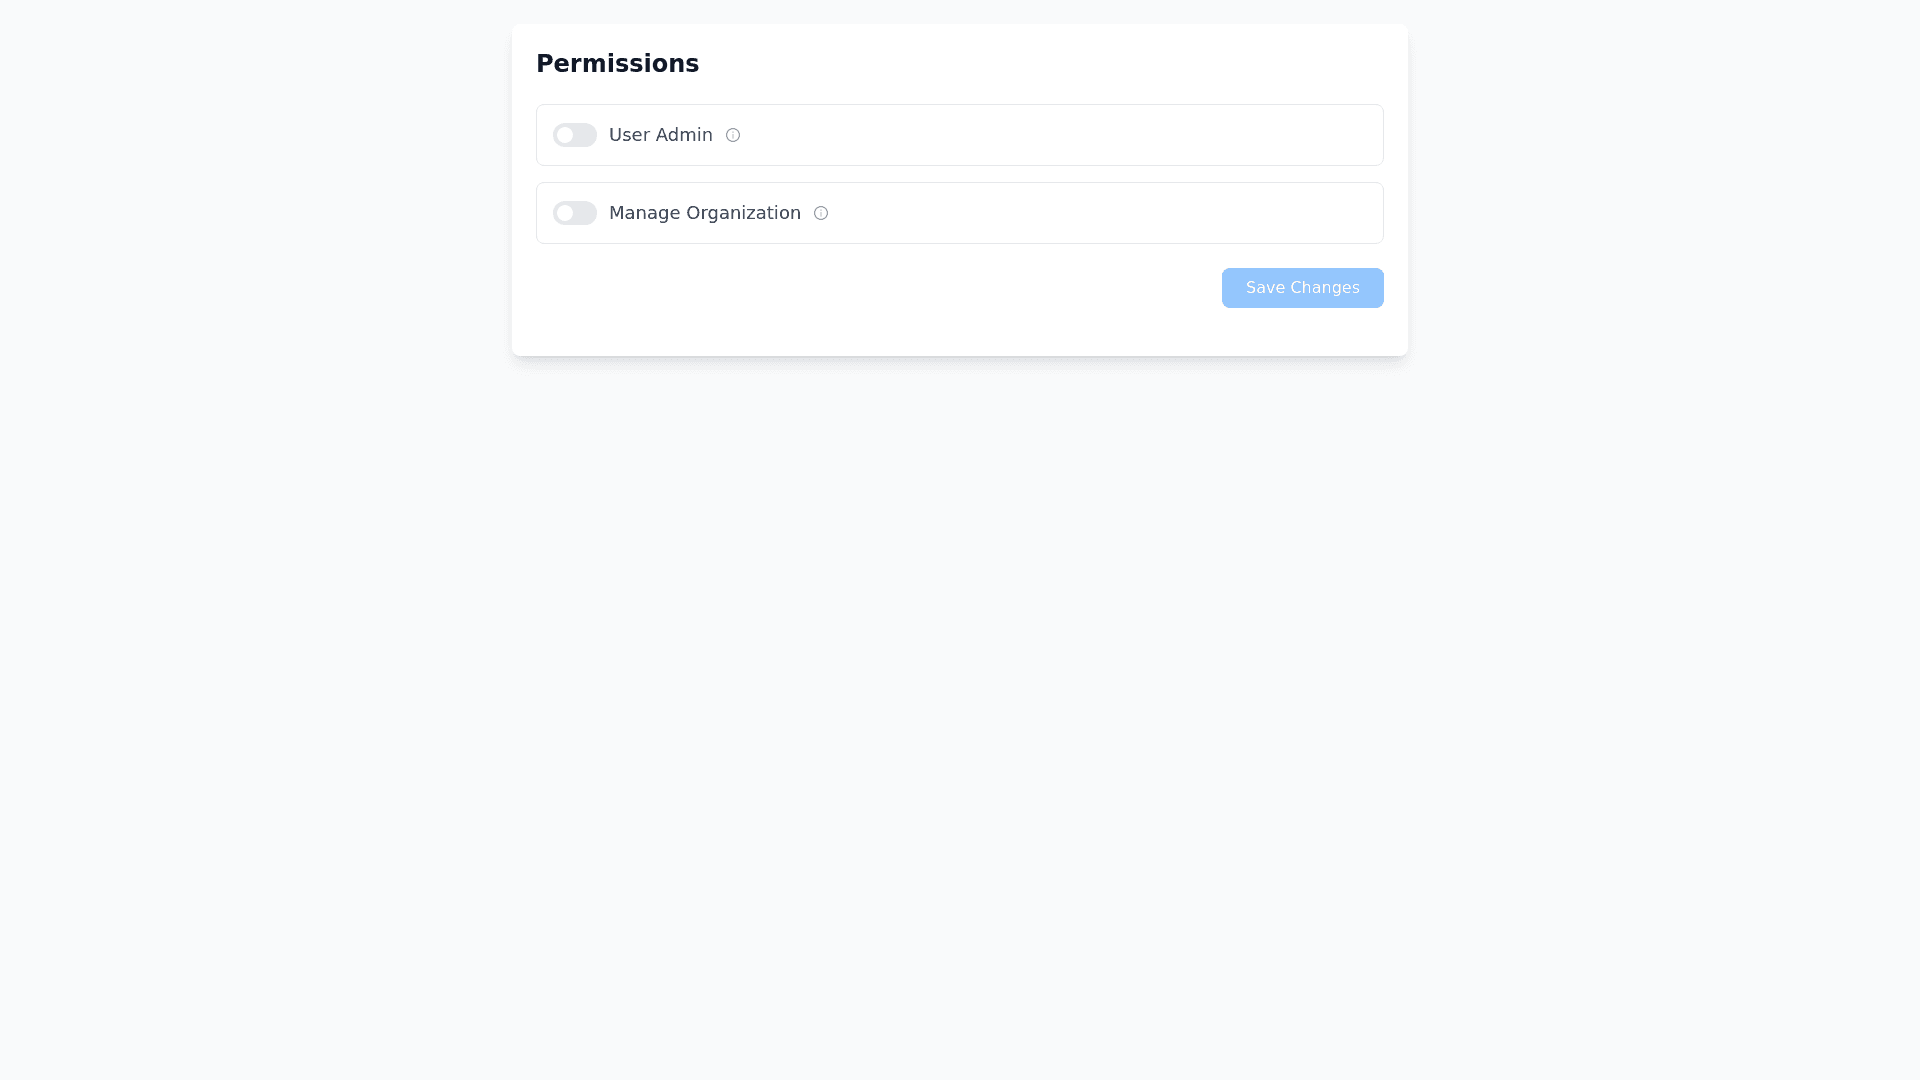This screenshot has height=1080, width=1920.
Task: Save the permission changes
Action: coord(1302,288)
